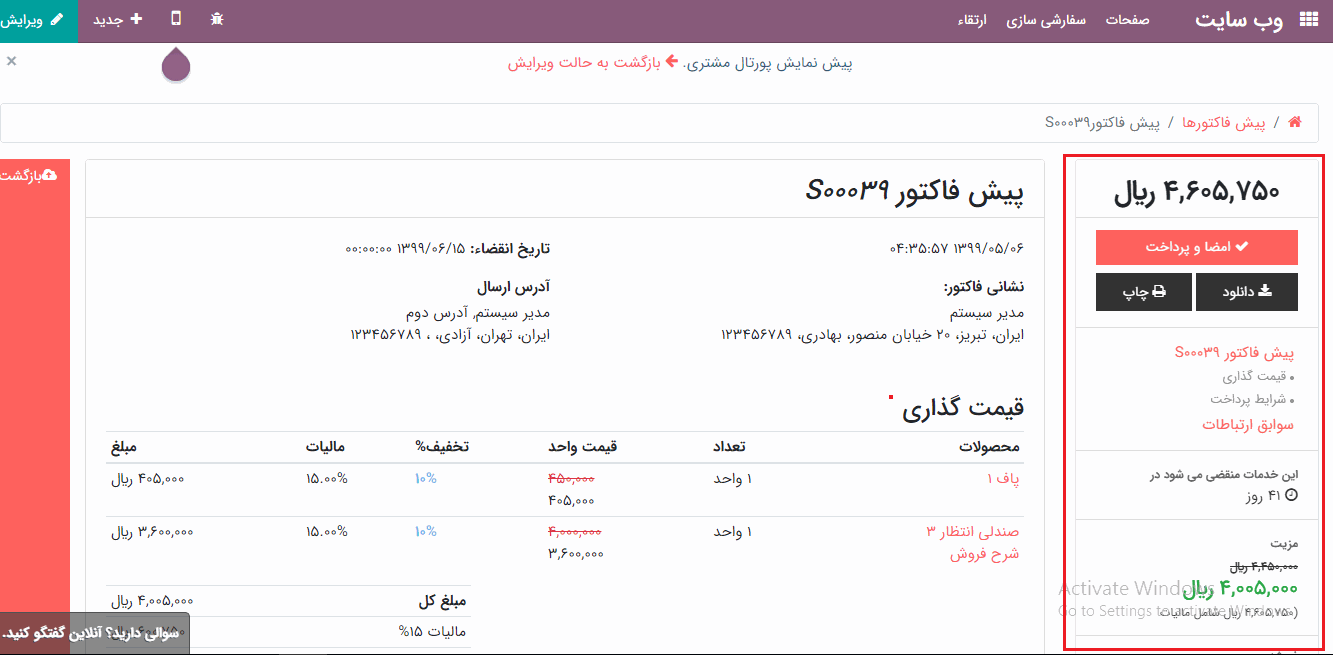This screenshot has height=655, width=1333.
Task: Click the clock icon next to ۴۱ روز
Action: pyautogui.click(x=1291, y=495)
